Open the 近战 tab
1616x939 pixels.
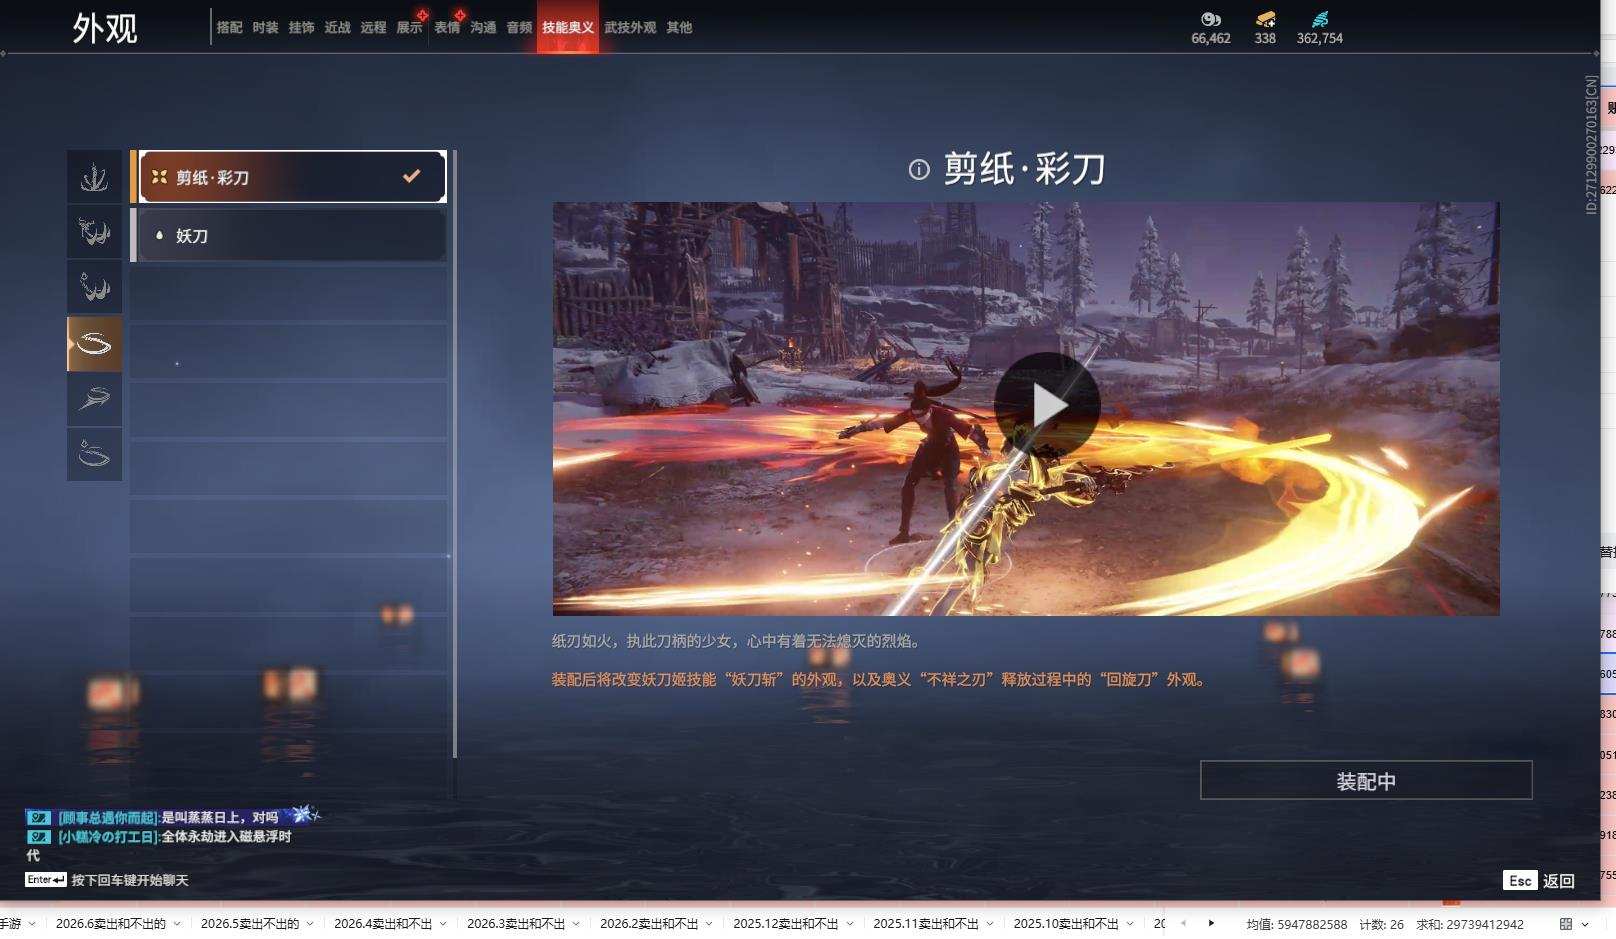coord(337,27)
